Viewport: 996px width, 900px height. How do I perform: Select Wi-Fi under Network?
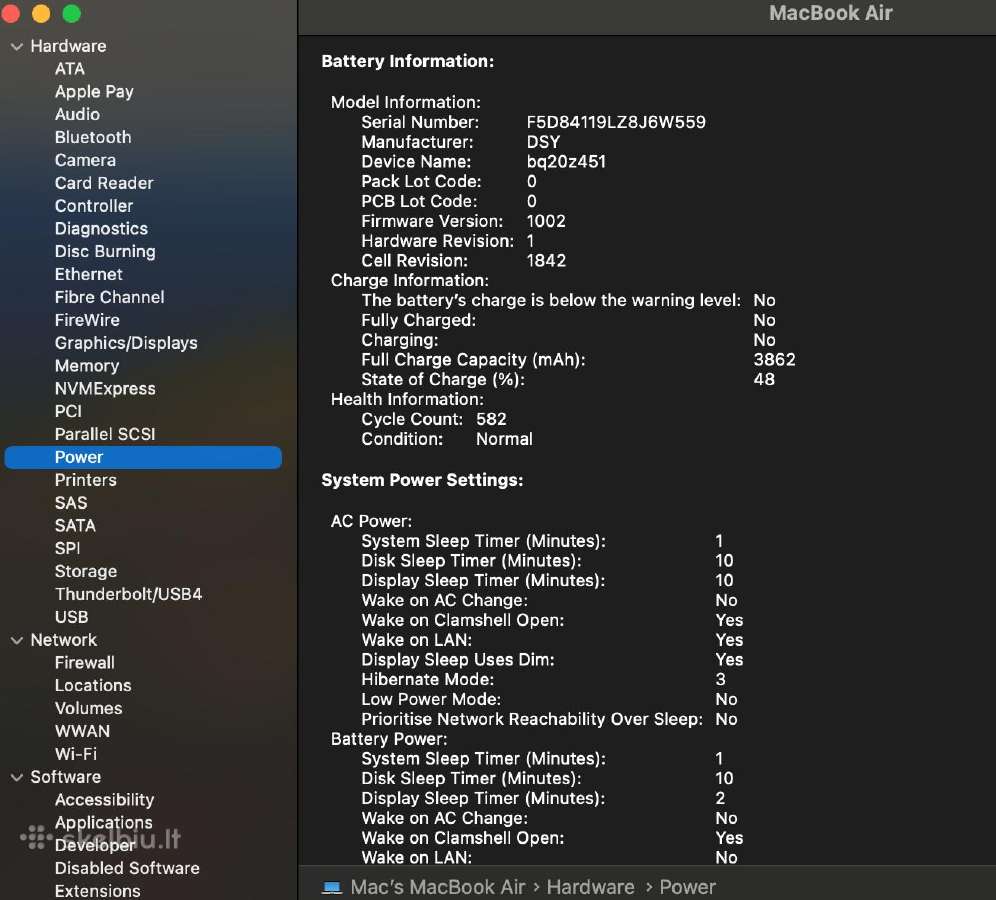click(76, 755)
